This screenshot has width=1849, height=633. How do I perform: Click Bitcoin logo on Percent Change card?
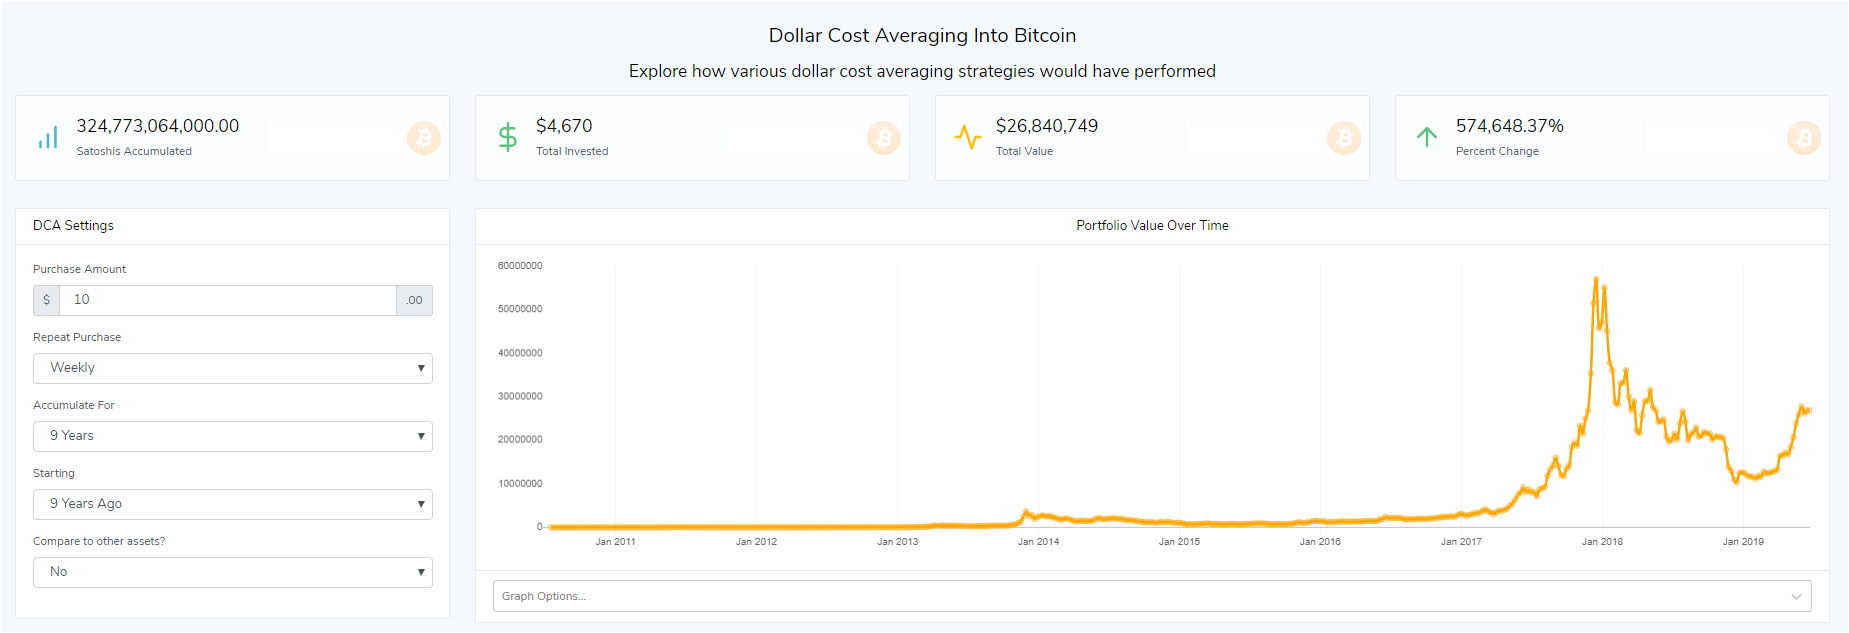coord(1804,138)
